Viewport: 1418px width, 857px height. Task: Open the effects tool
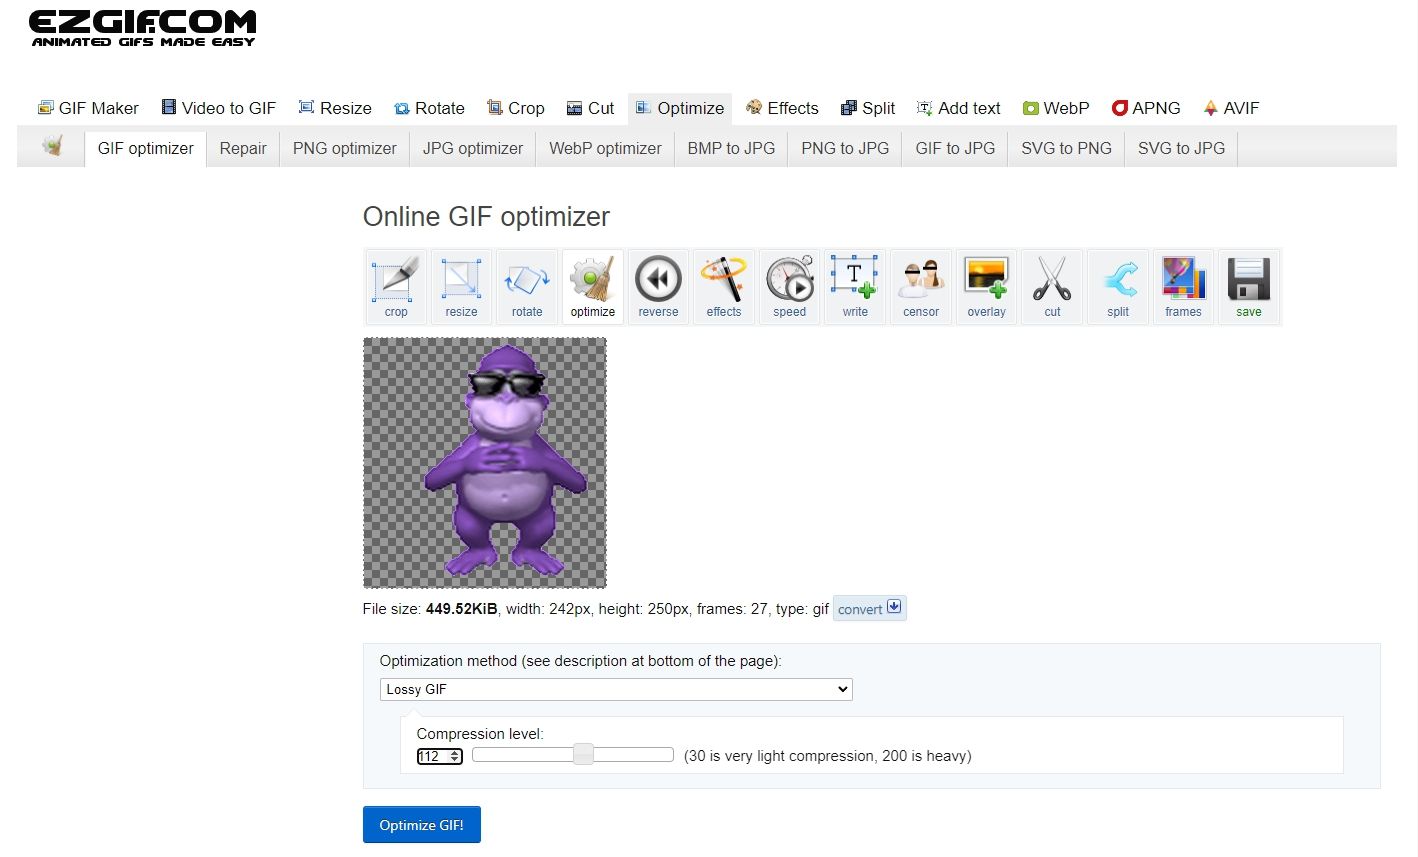[723, 286]
